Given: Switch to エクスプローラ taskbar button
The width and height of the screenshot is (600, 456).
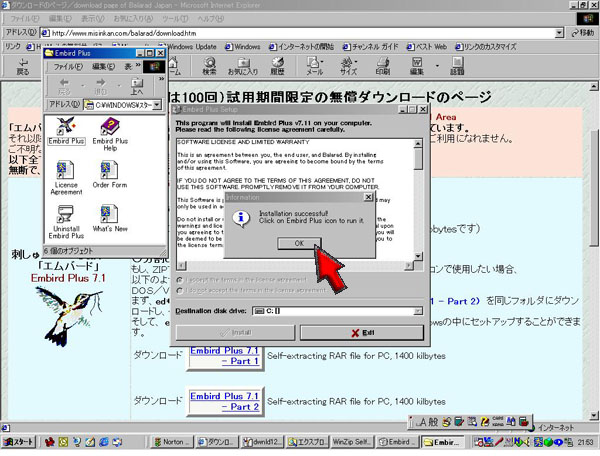Looking at the screenshot, I should point(308,442).
